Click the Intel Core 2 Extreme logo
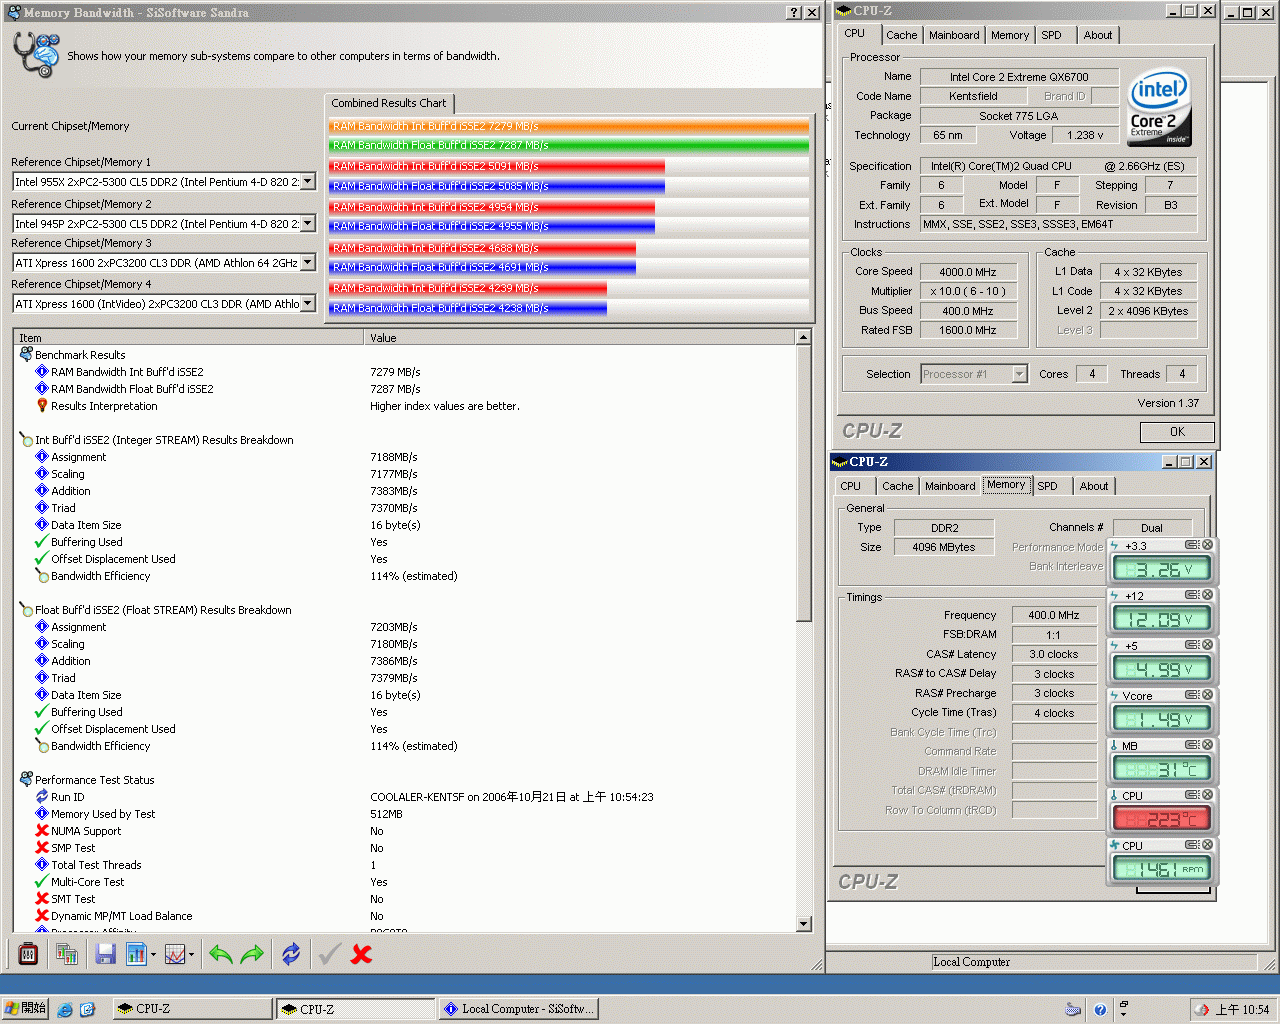 [x=1159, y=107]
